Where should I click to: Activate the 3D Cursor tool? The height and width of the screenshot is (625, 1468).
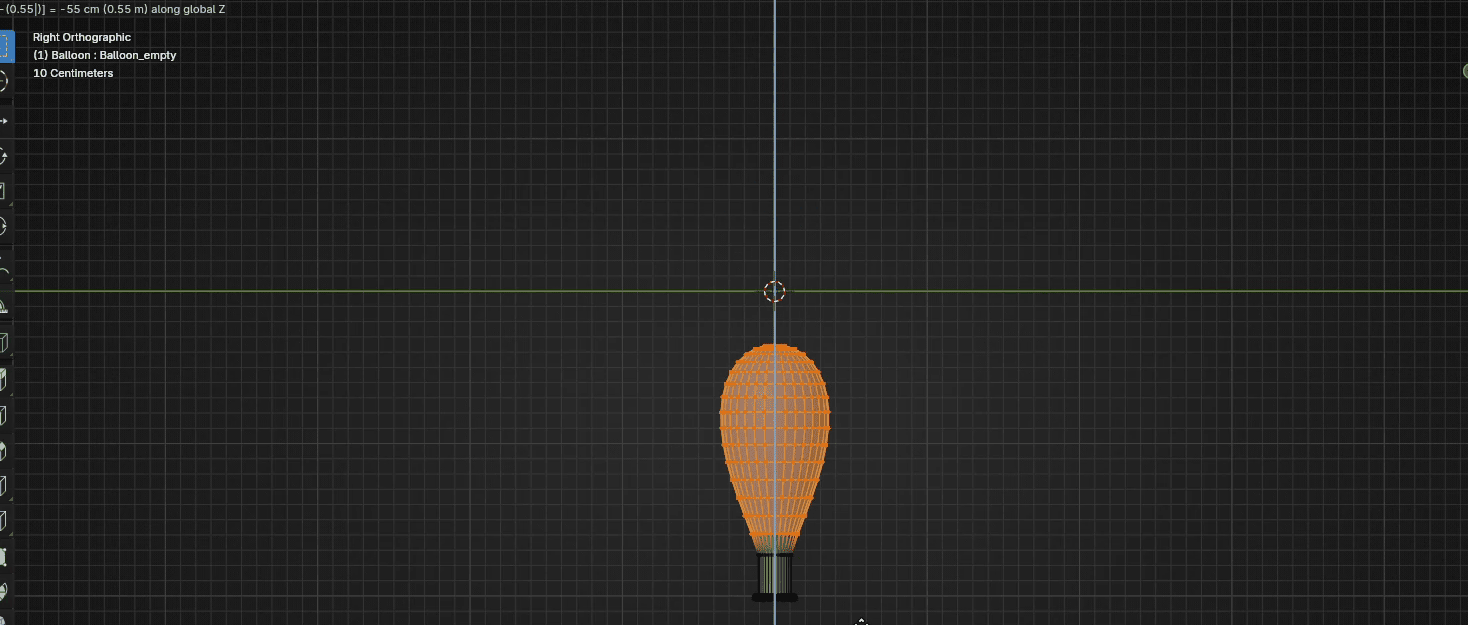5,82
